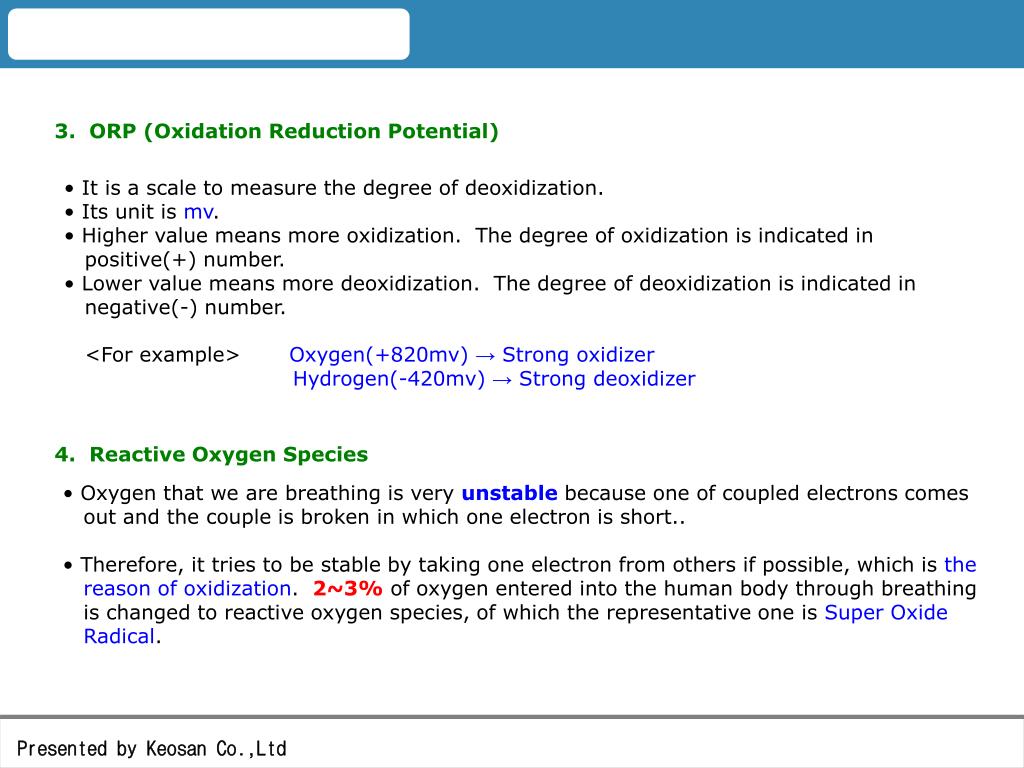Click 'Oxygen(+820mv) → Strong oxidizer' line
Image resolution: width=1024 pixels, height=768 pixels.
click(472, 355)
